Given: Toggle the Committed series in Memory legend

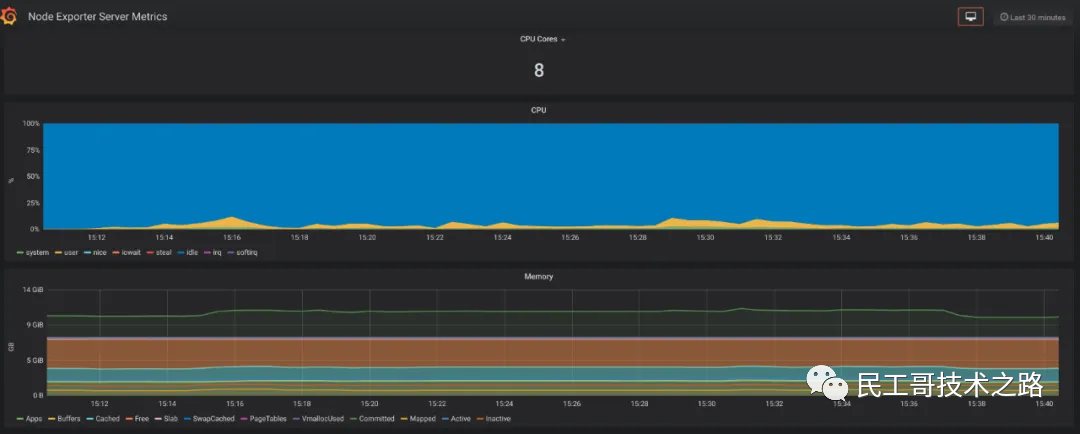Looking at the screenshot, I should coord(372,419).
